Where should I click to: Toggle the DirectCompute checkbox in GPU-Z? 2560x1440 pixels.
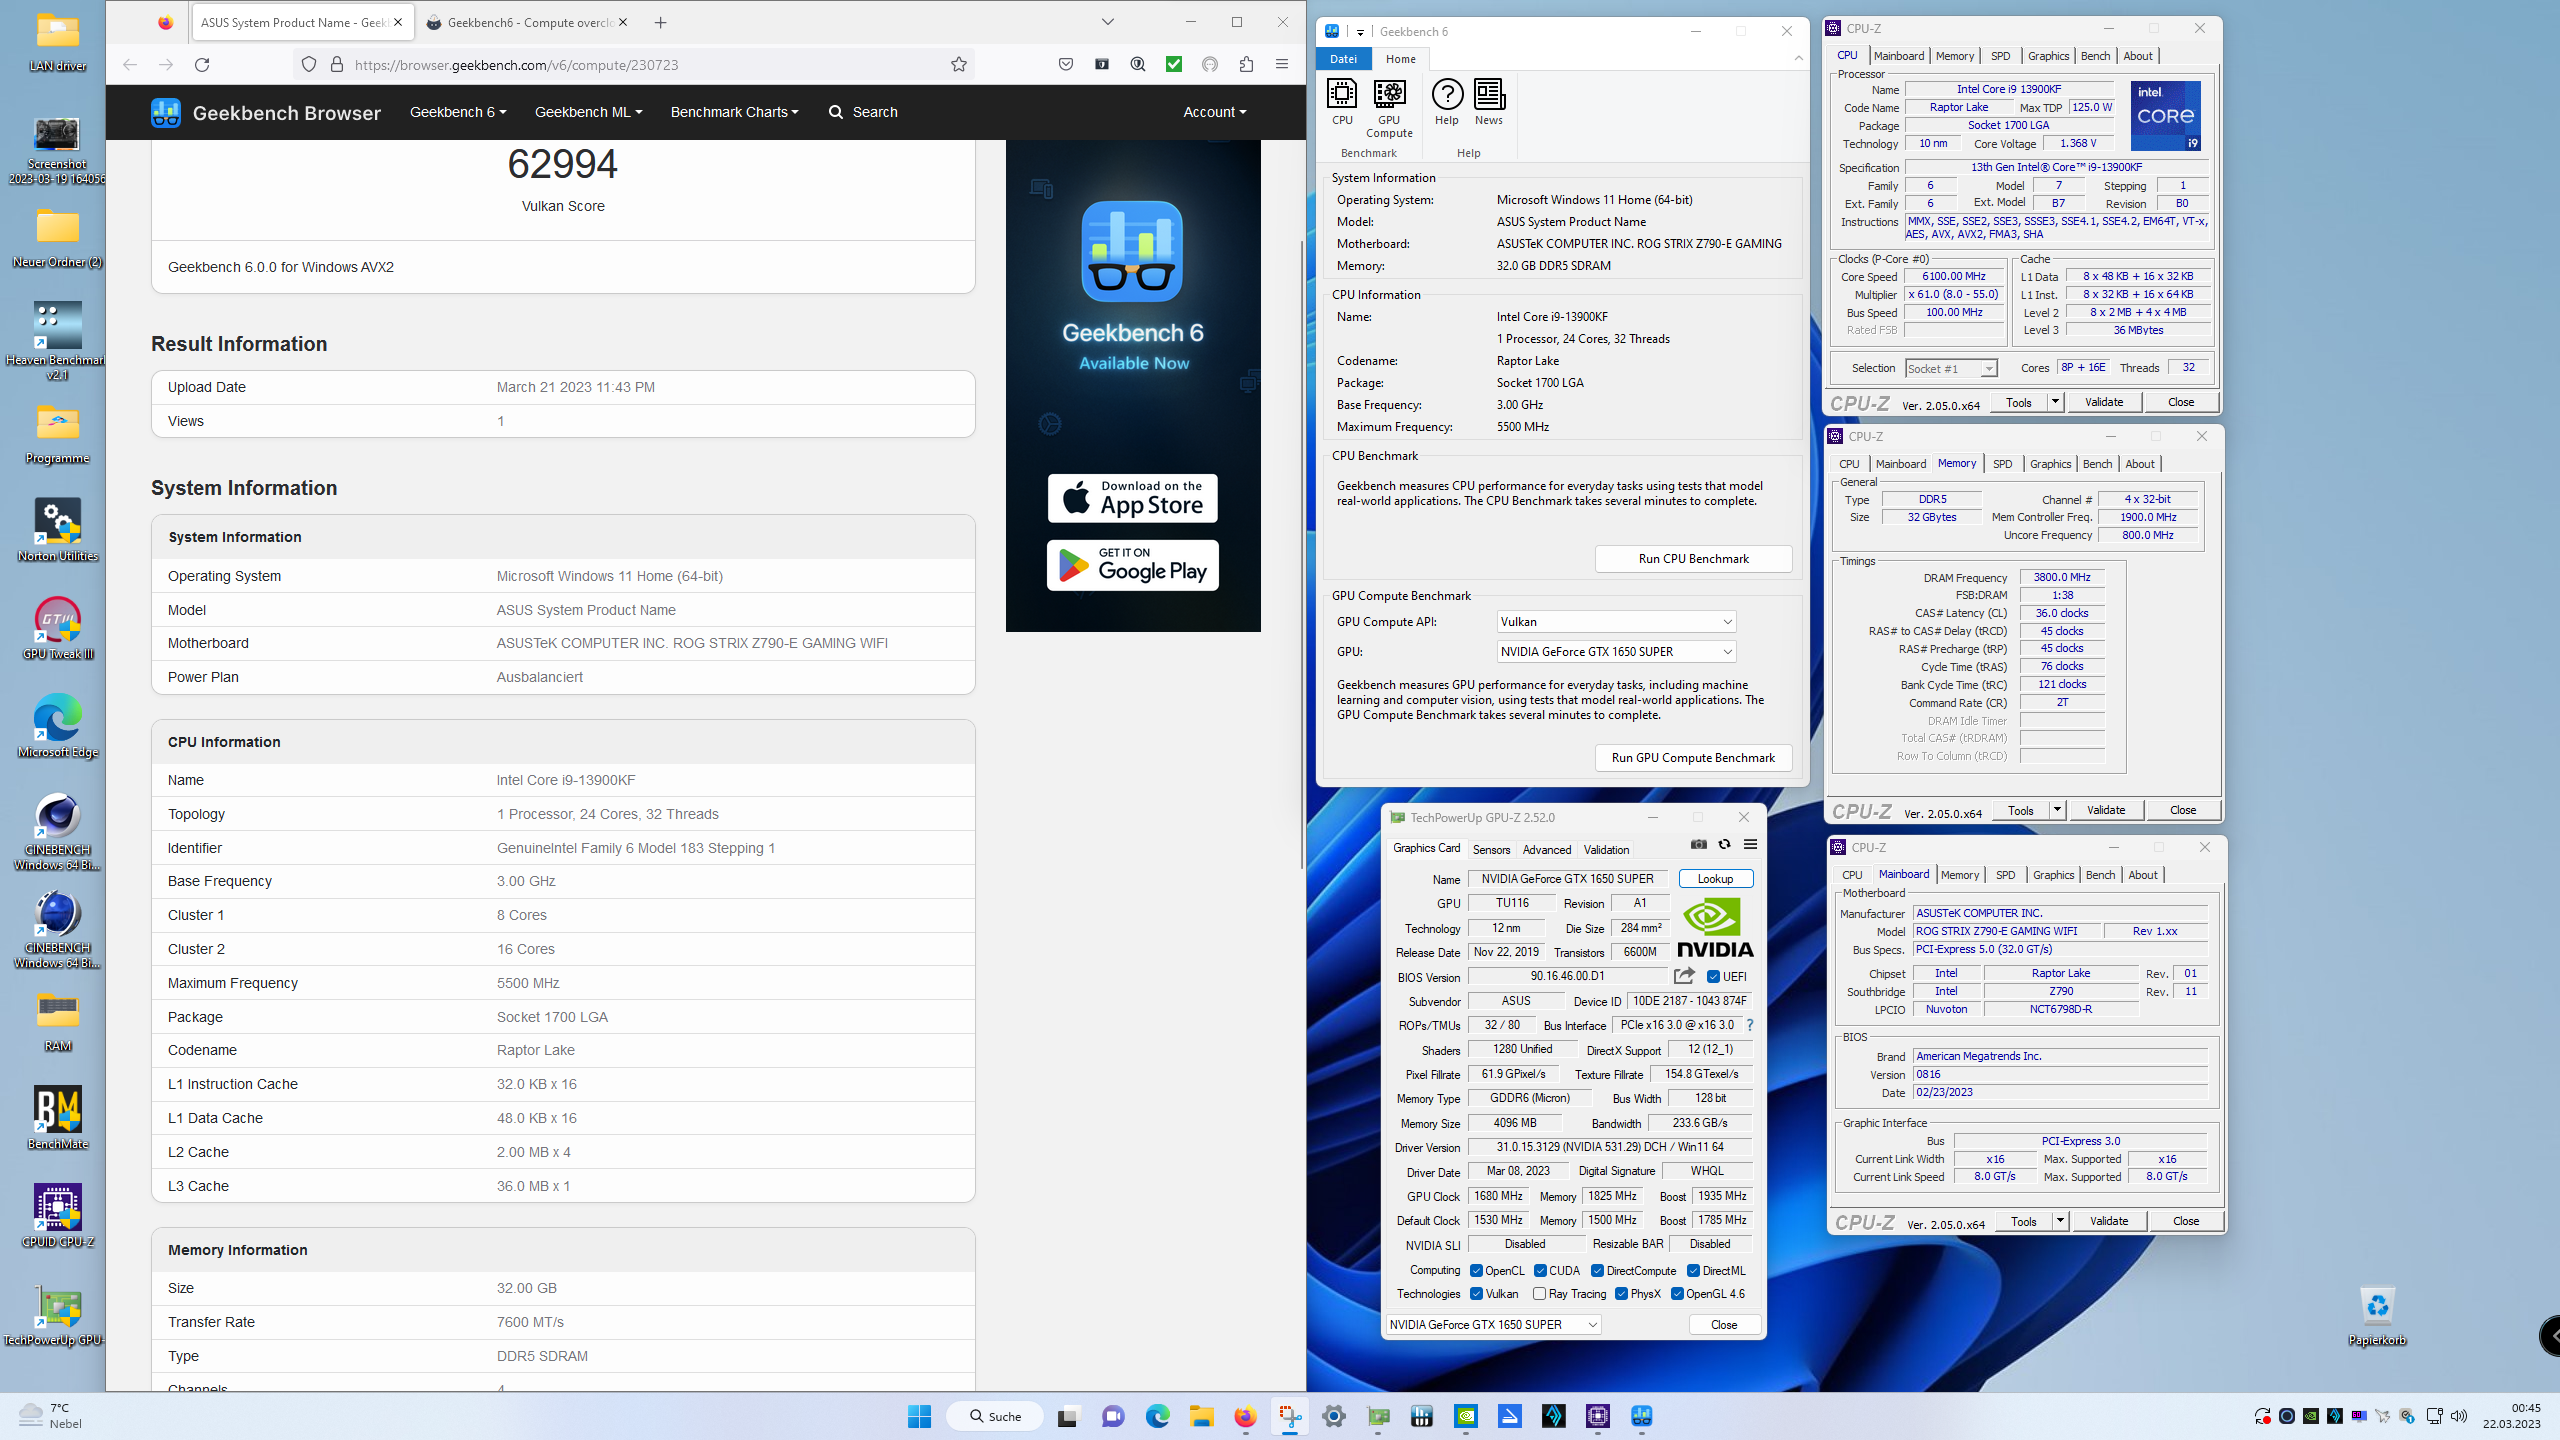click(x=1597, y=1271)
